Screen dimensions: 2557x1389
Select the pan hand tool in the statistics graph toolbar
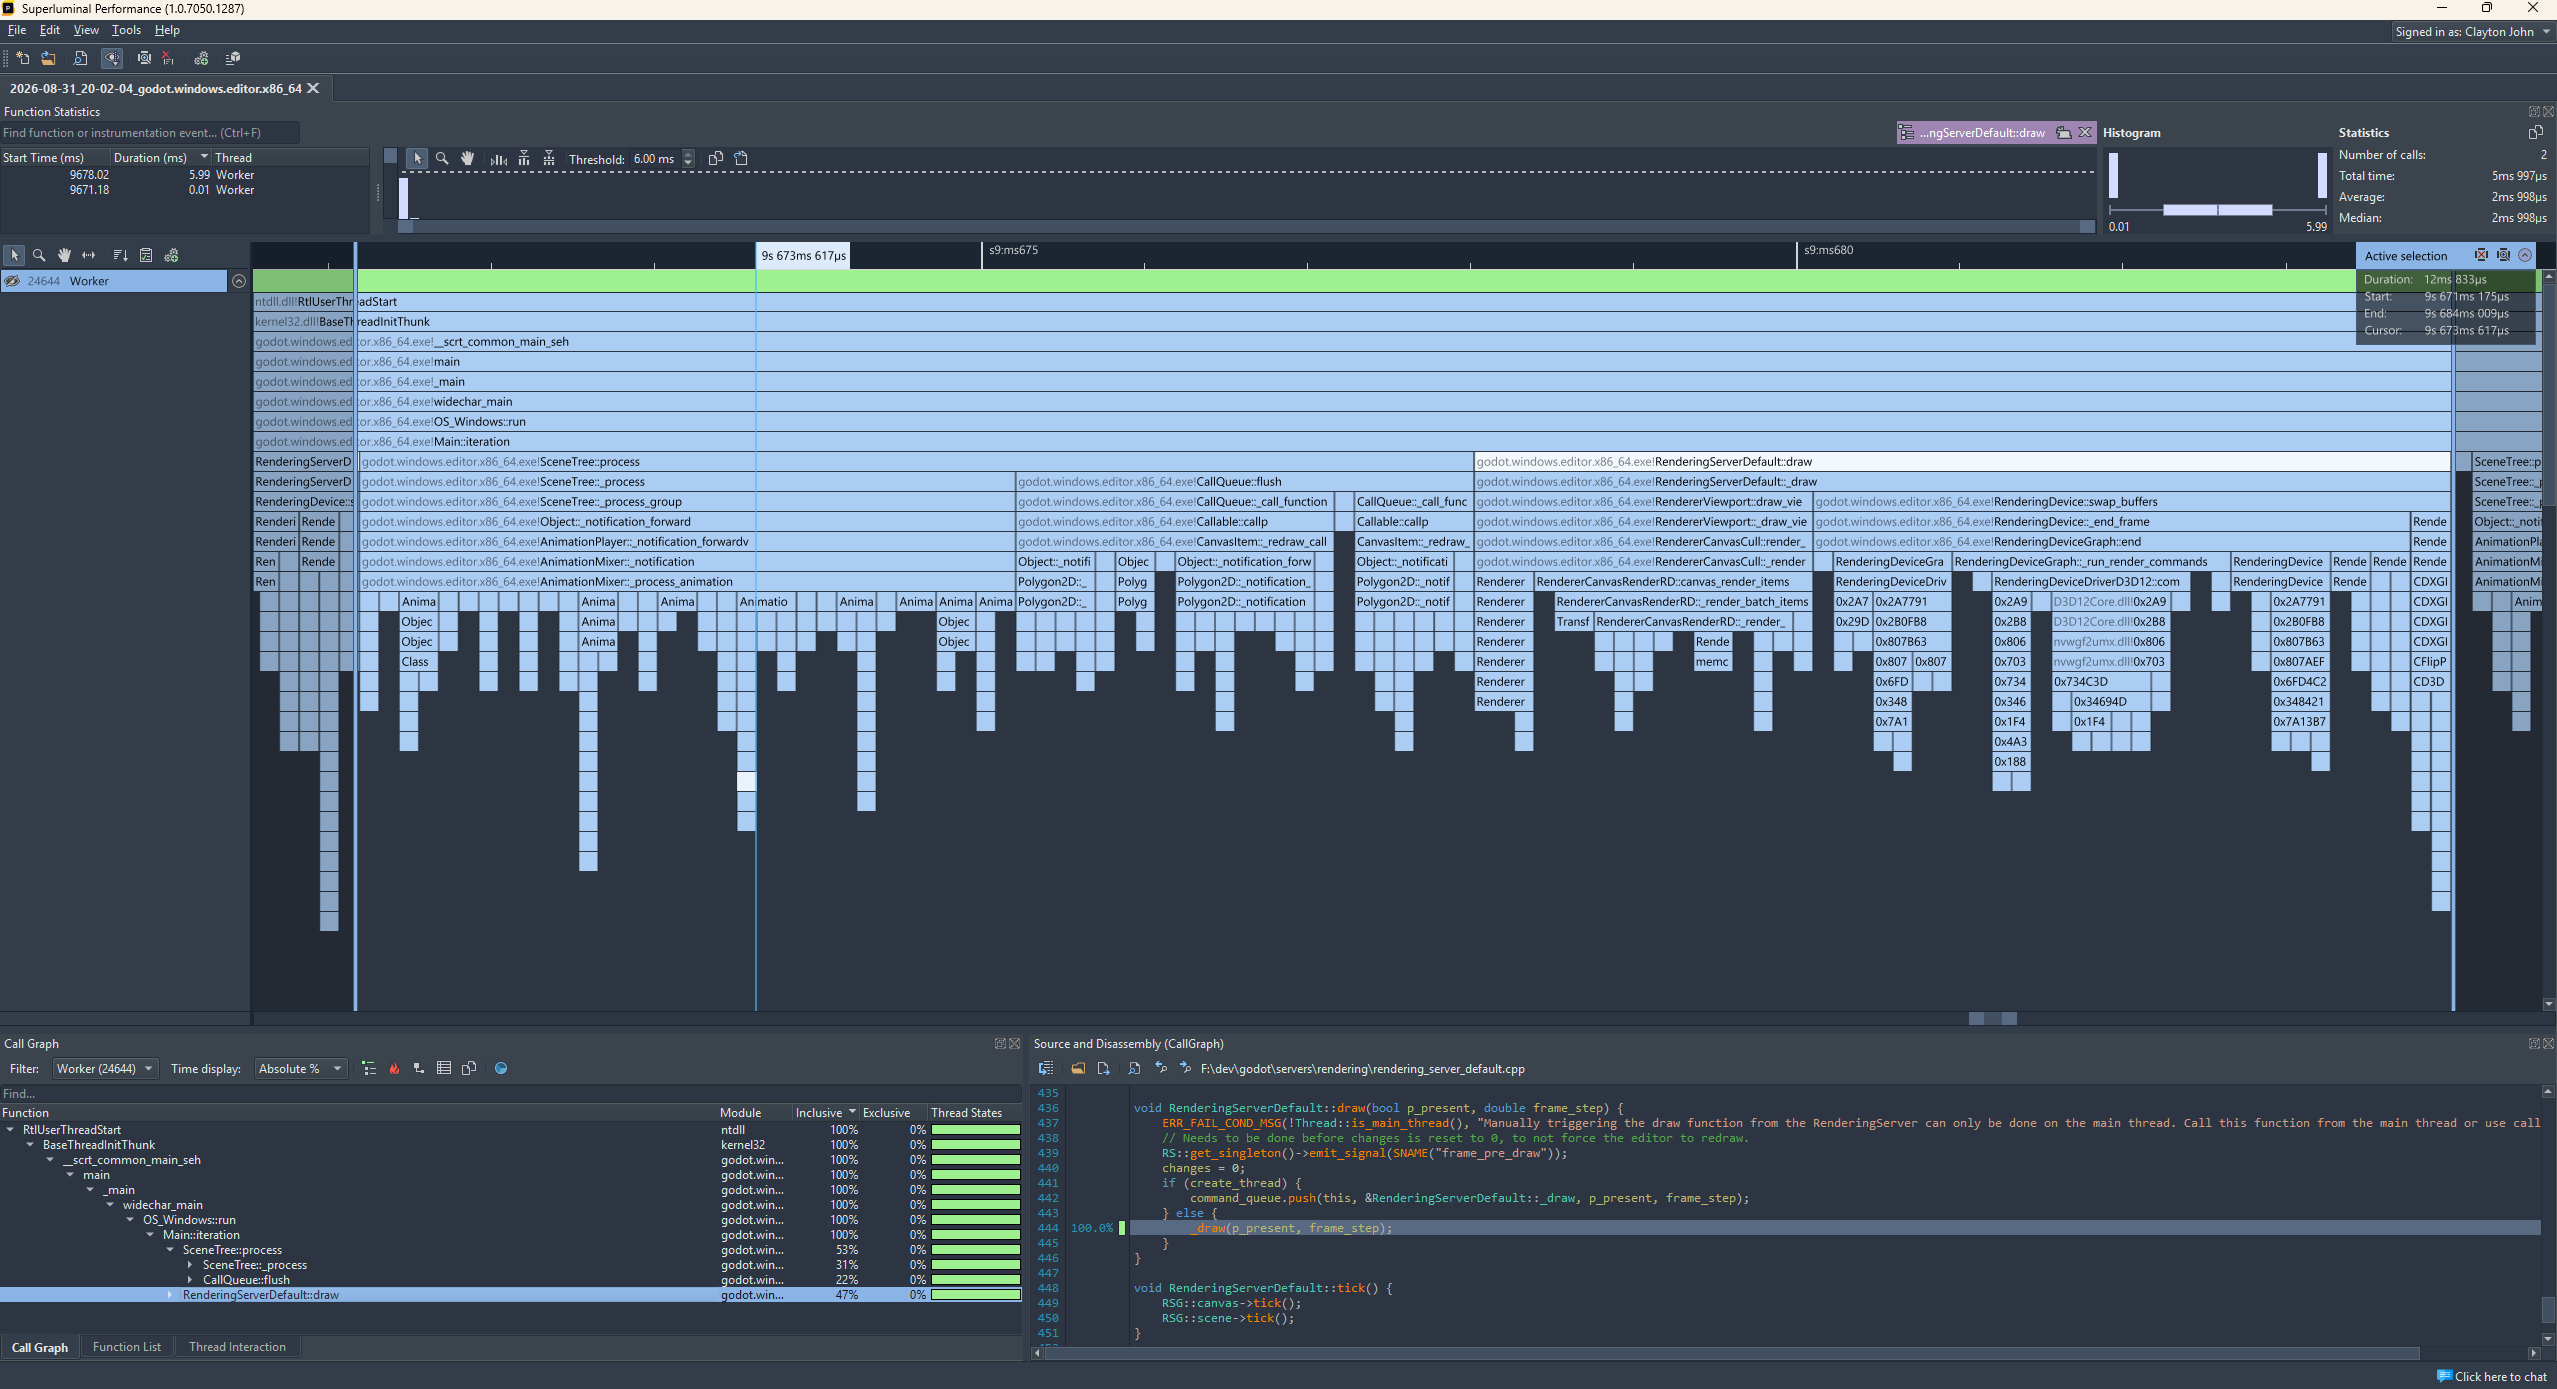[x=467, y=158]
